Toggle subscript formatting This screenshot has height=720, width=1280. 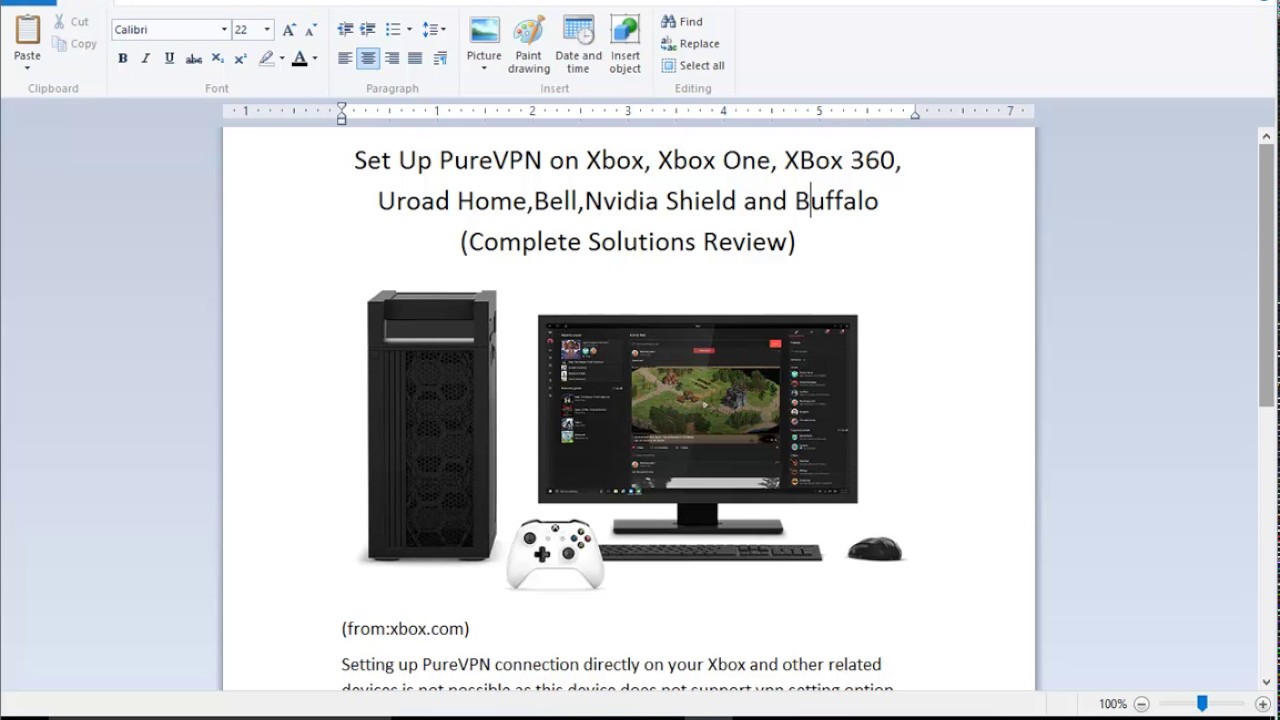tap(218, 59)
